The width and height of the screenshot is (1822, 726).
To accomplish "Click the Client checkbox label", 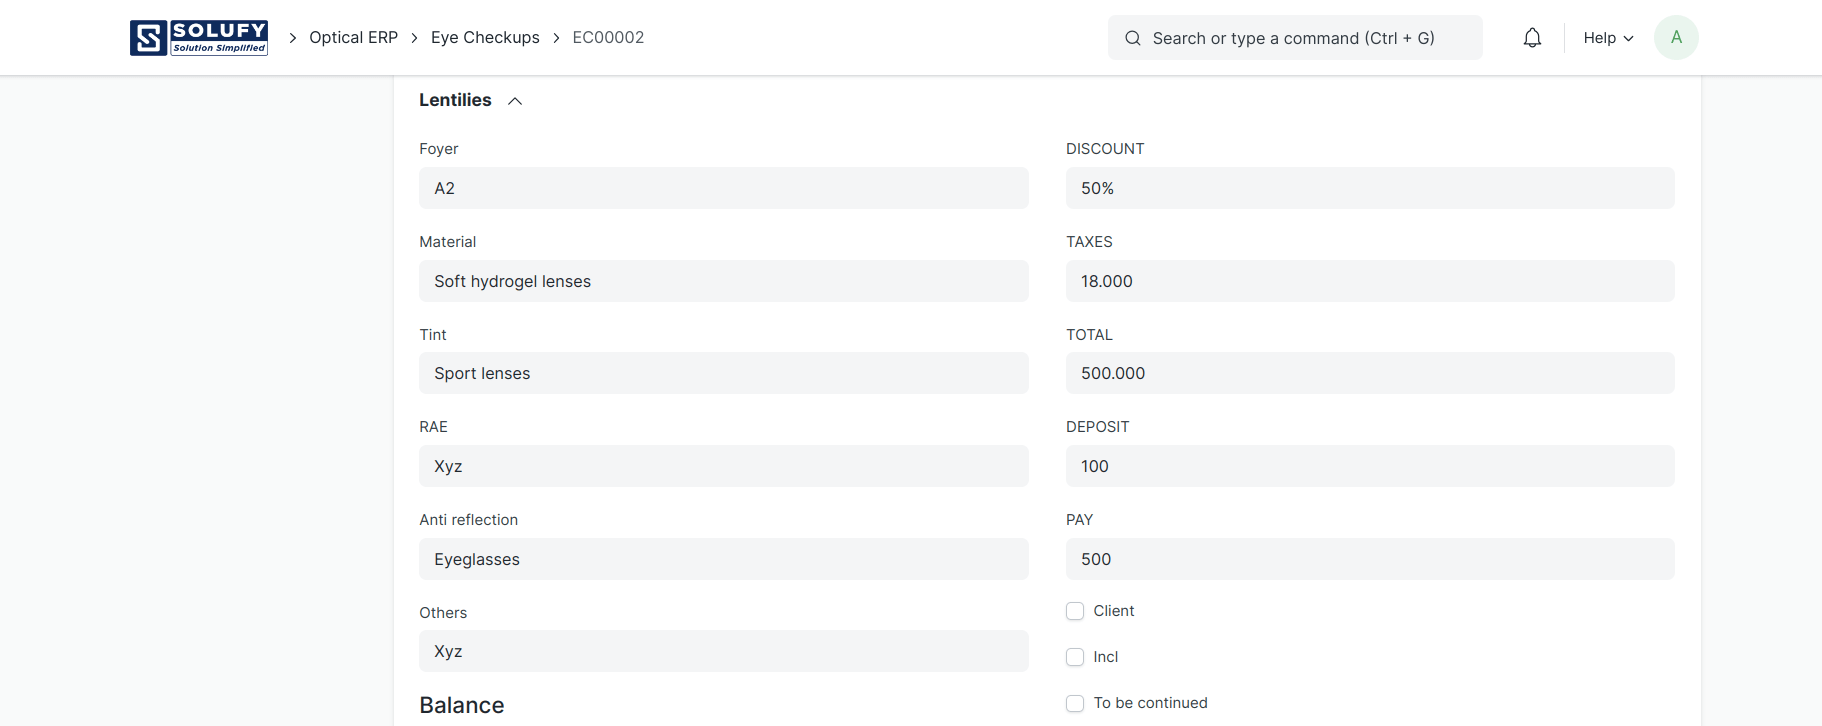I will 1114,611.
